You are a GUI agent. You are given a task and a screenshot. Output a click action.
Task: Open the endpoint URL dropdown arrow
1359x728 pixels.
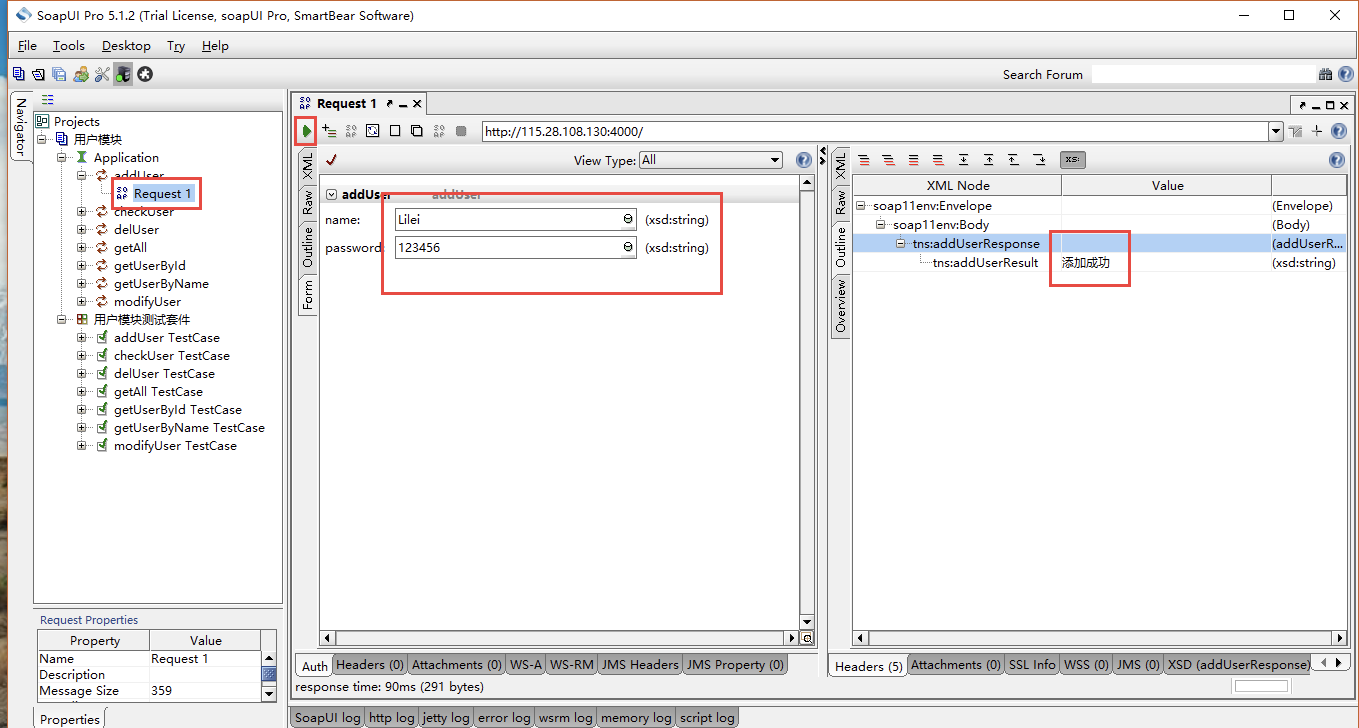coord(1275,131)
